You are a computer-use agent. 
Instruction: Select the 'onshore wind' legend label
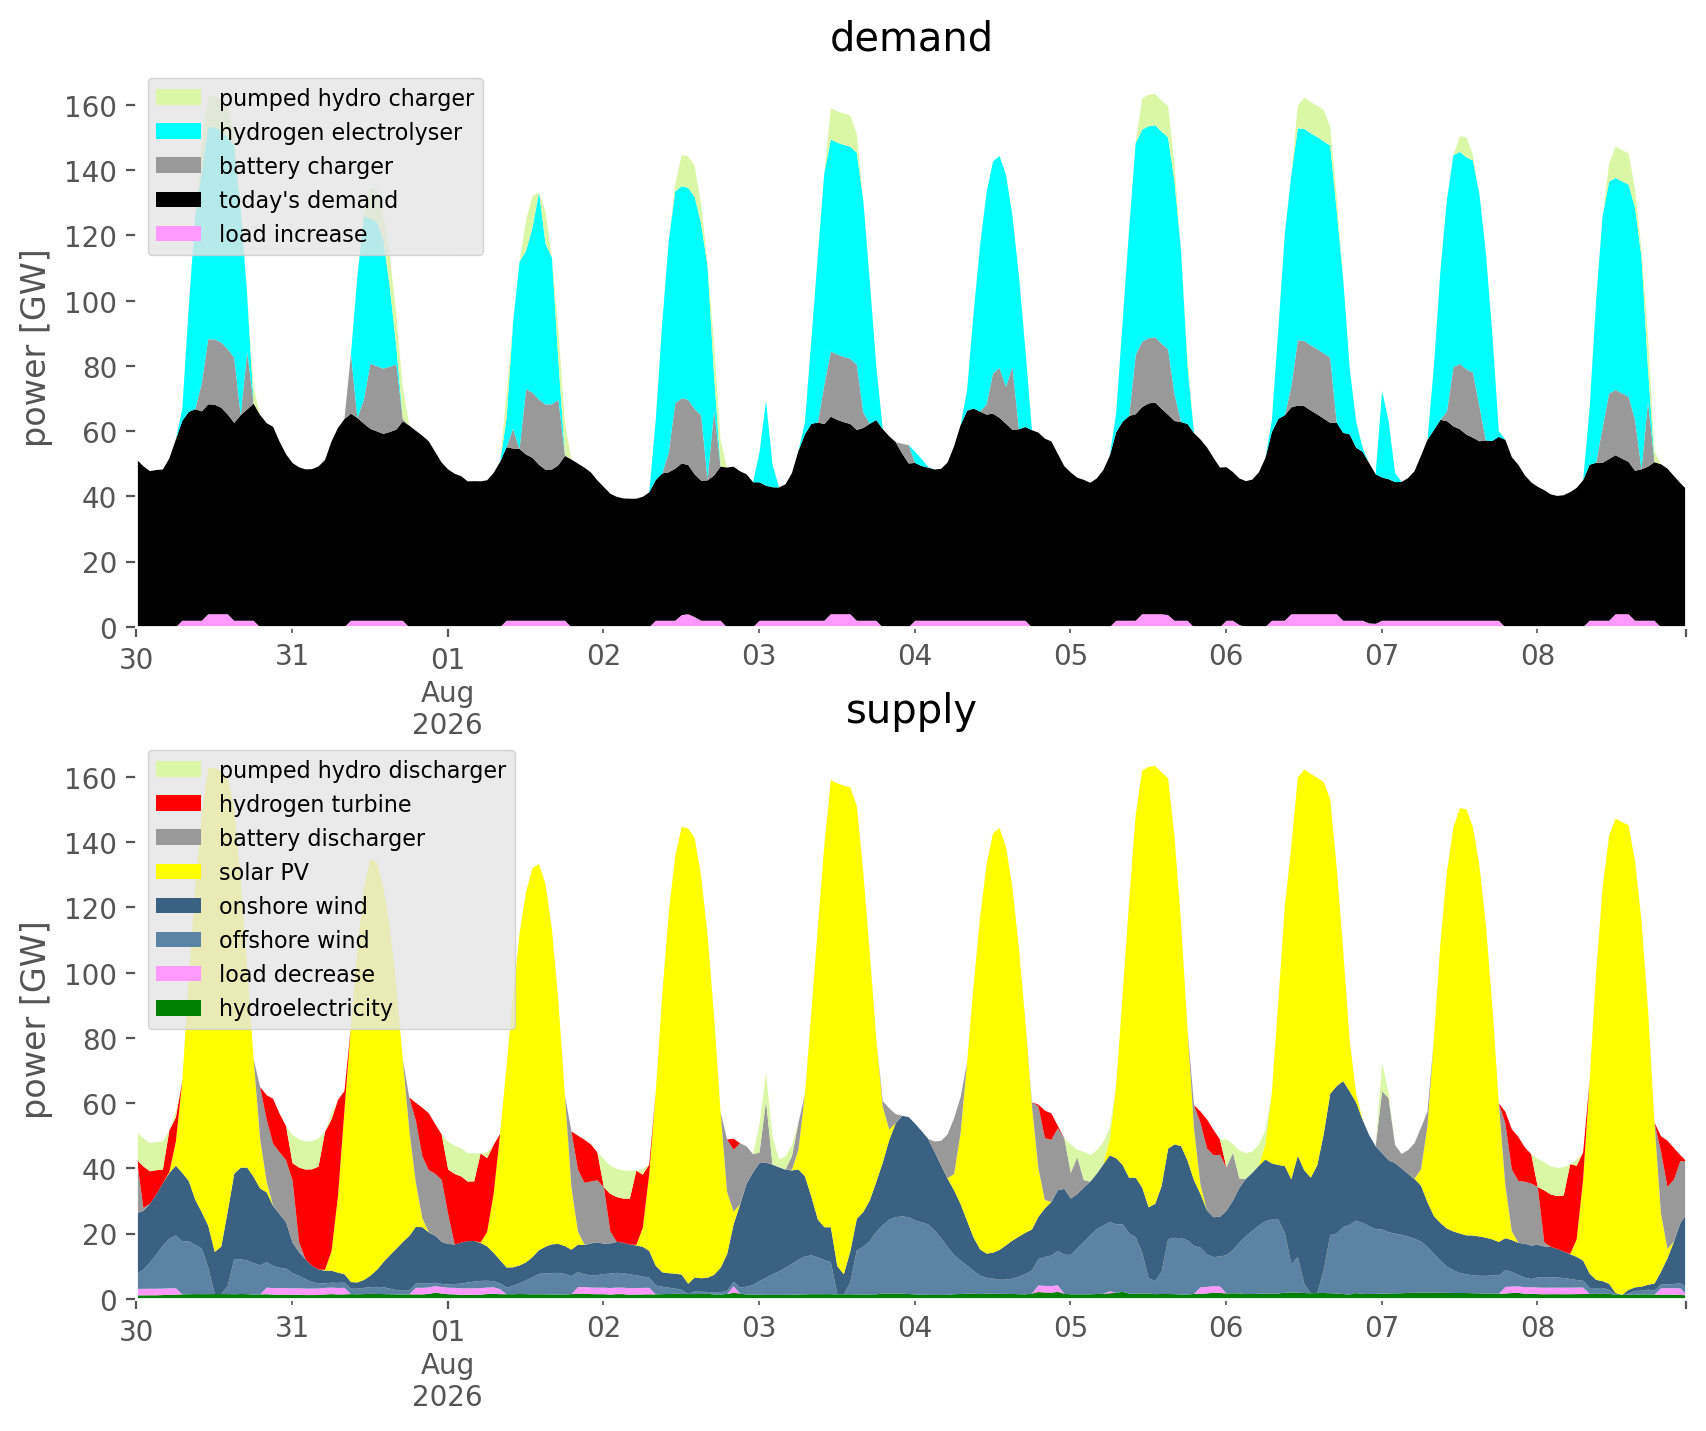pyautogui.click(x=293, y=906)
